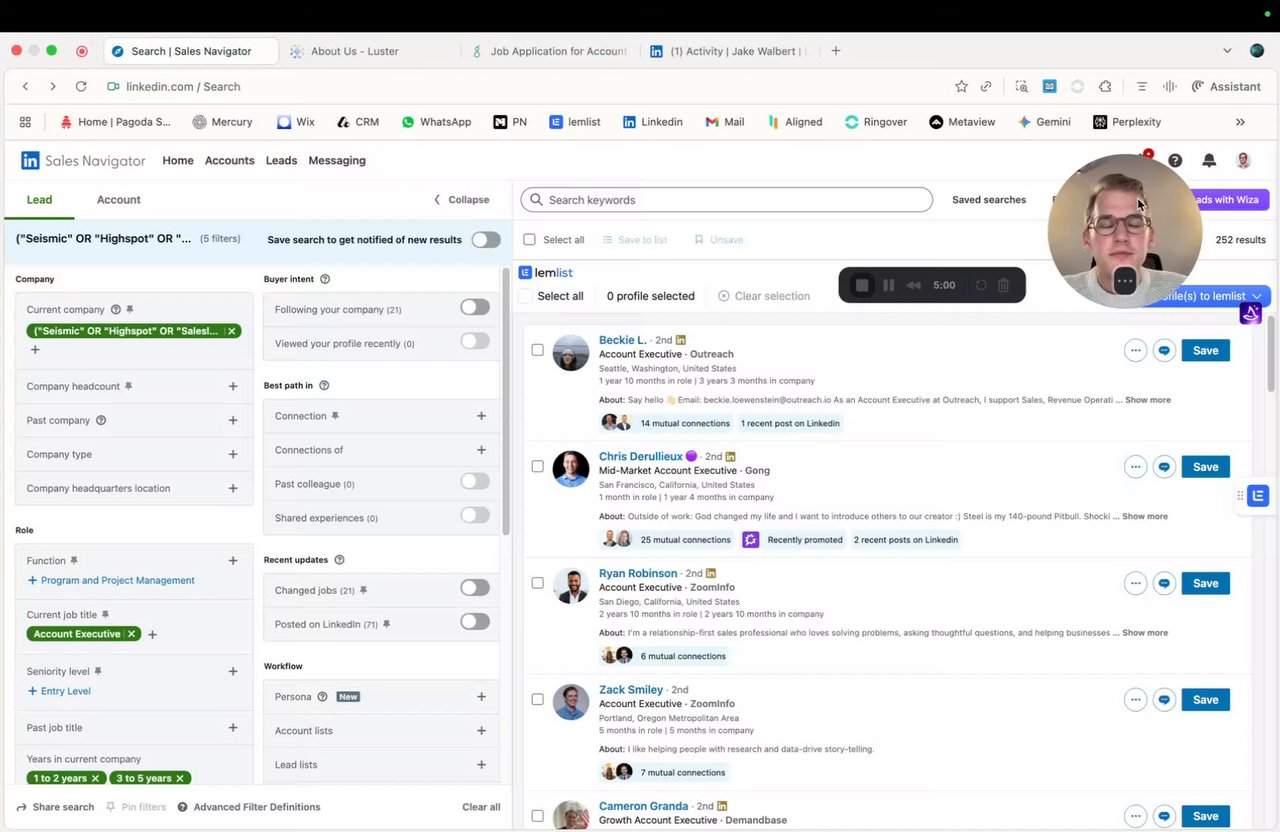Expand the Company type filter
The height and width of the screenshot is (832, 1280).
pyautogui.click(x=233, y=454)
